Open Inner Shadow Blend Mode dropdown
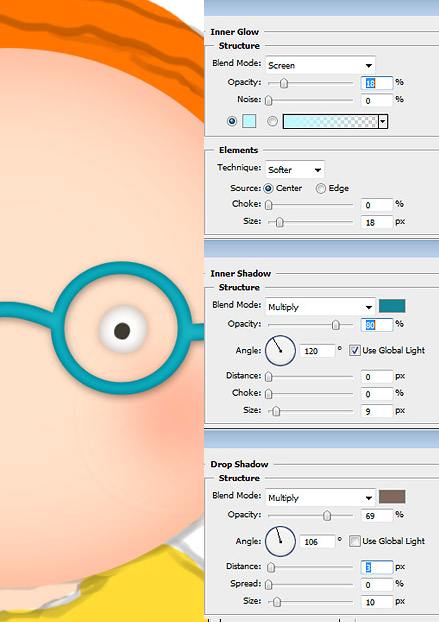The height and width of the screenshot is (622, 439). click(320, 307)
